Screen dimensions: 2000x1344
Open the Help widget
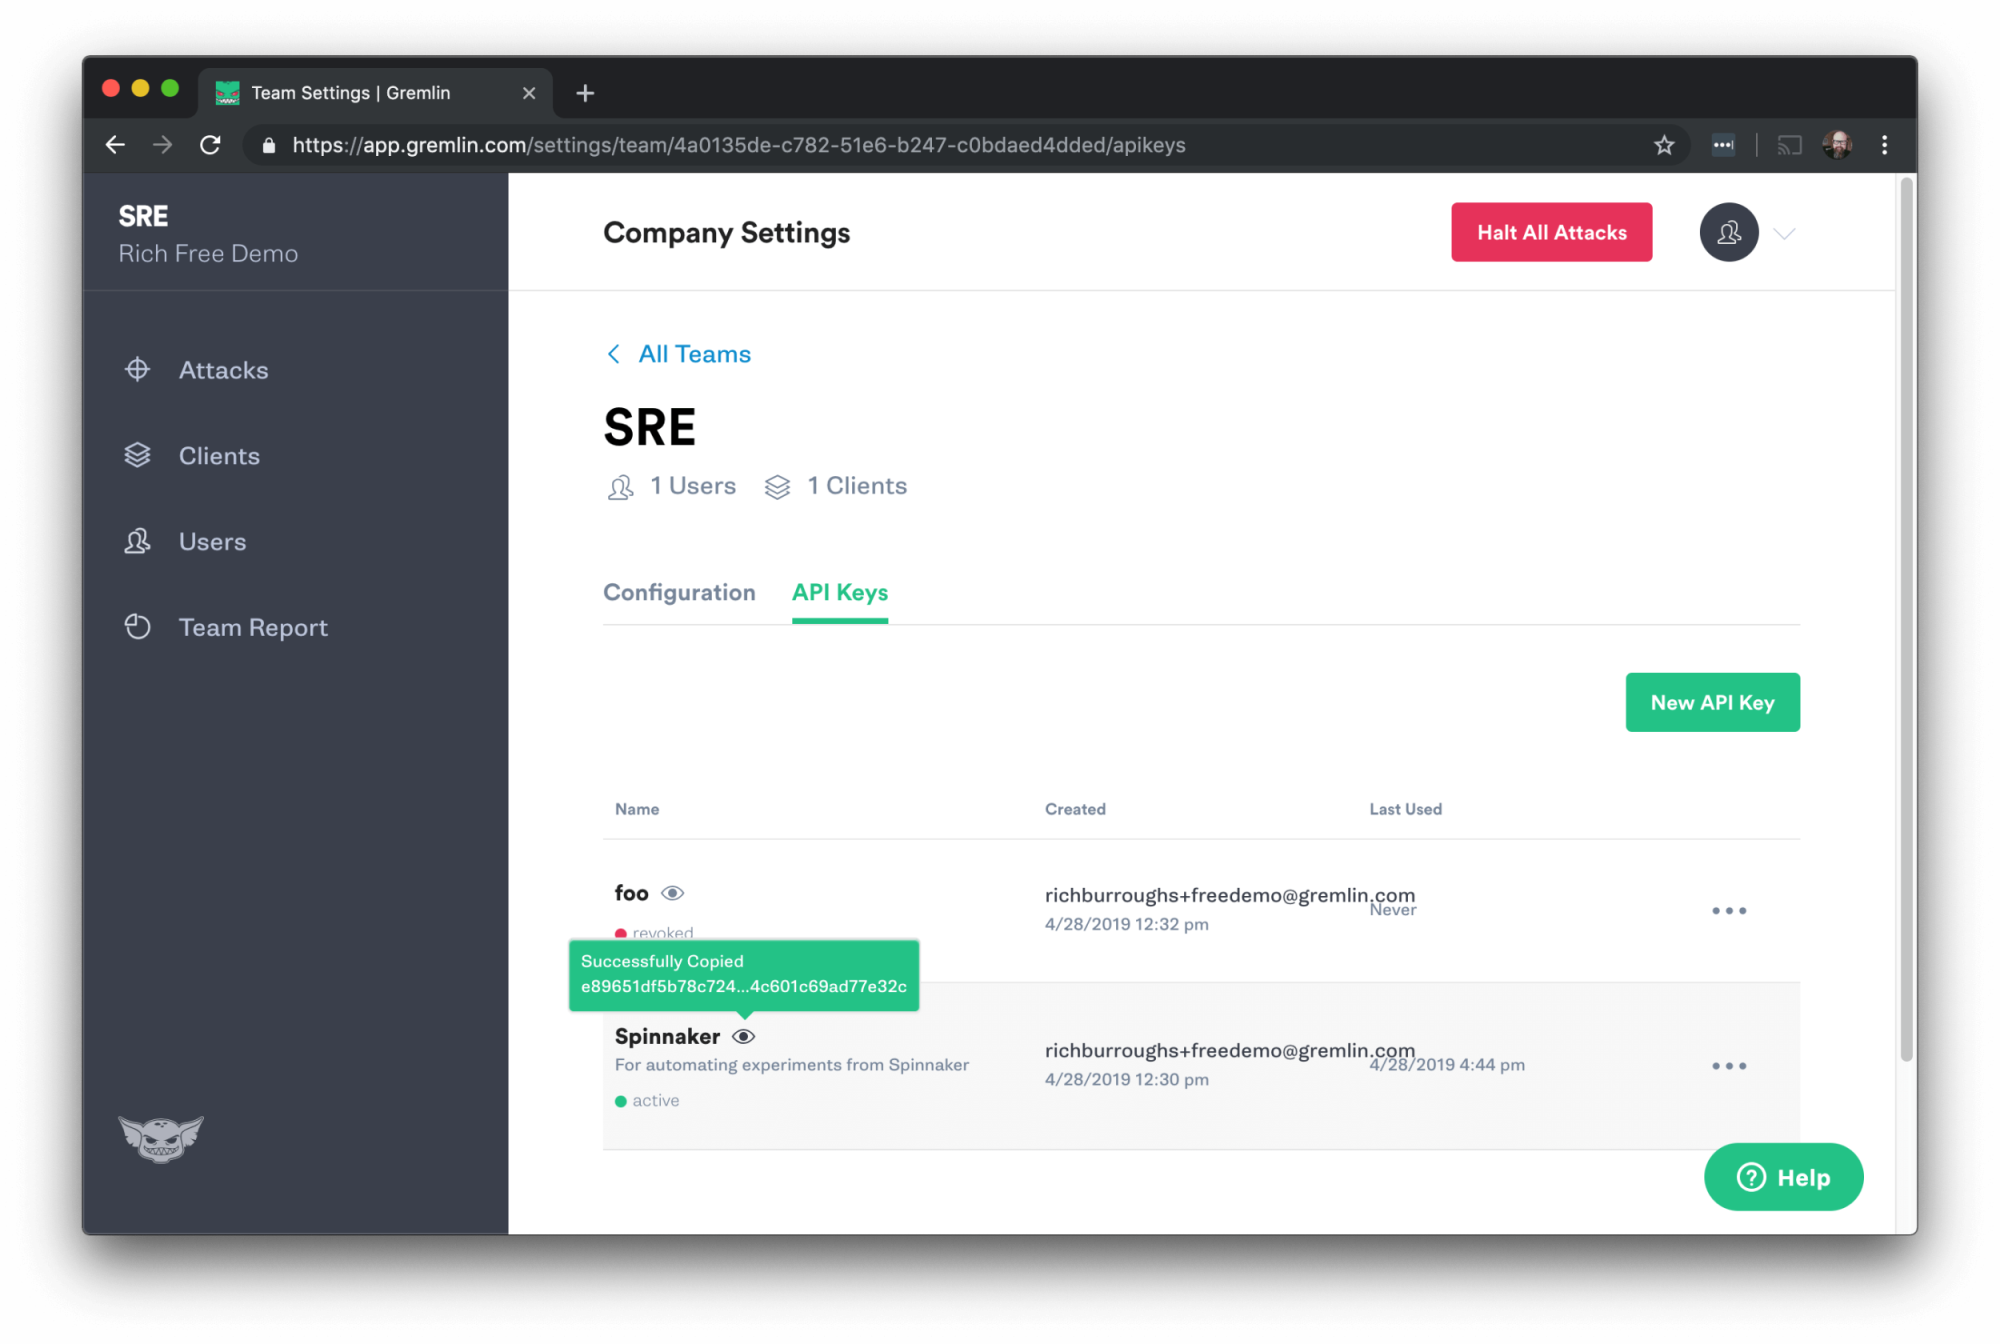point(1783,1177)
